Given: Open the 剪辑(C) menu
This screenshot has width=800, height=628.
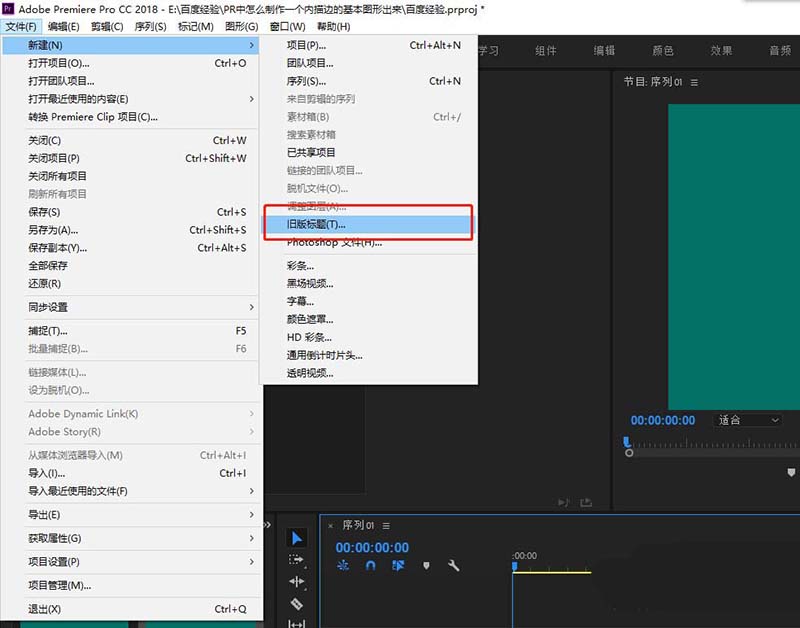Looking at the screenshot, I should (107, 27).
